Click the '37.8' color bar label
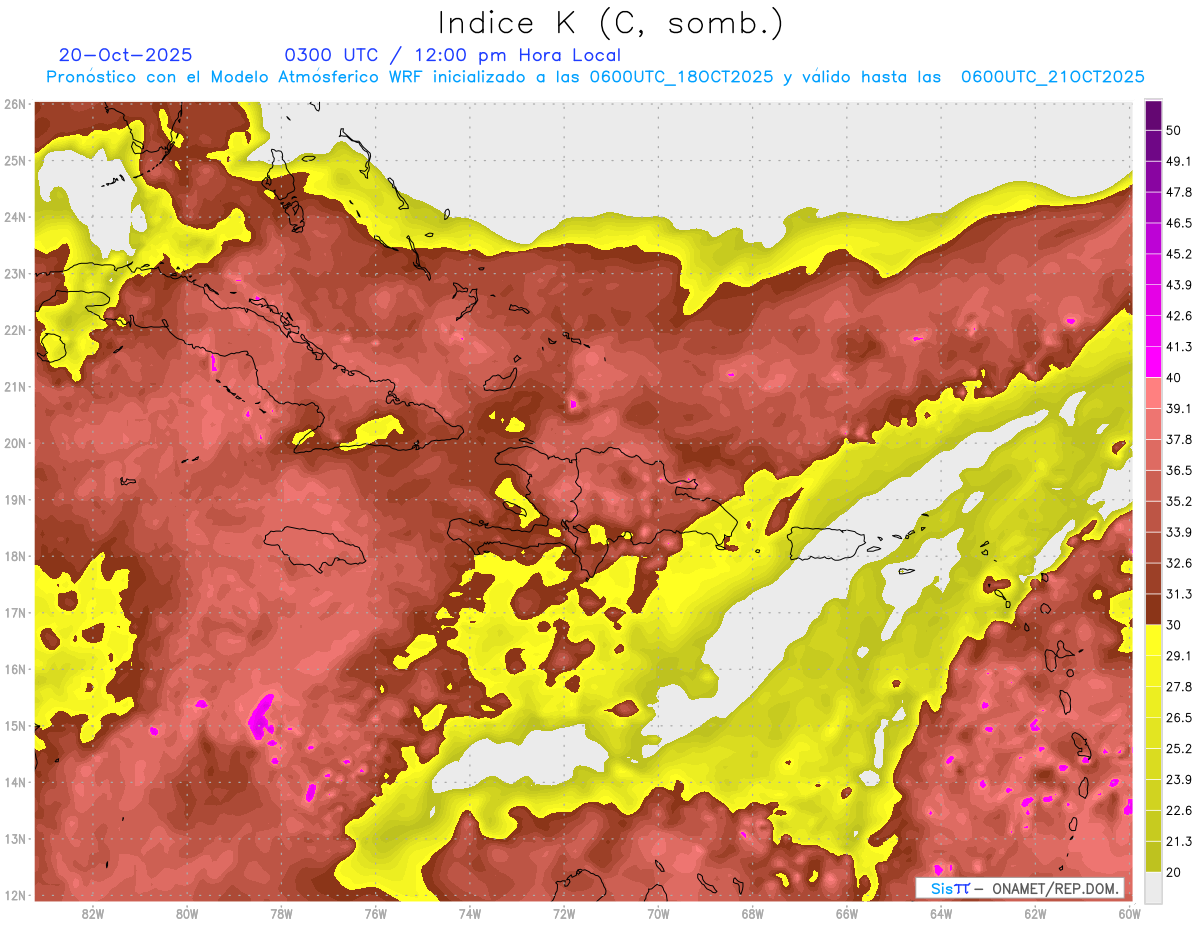Screen dimensions: 1200x927 point(1179,439)
